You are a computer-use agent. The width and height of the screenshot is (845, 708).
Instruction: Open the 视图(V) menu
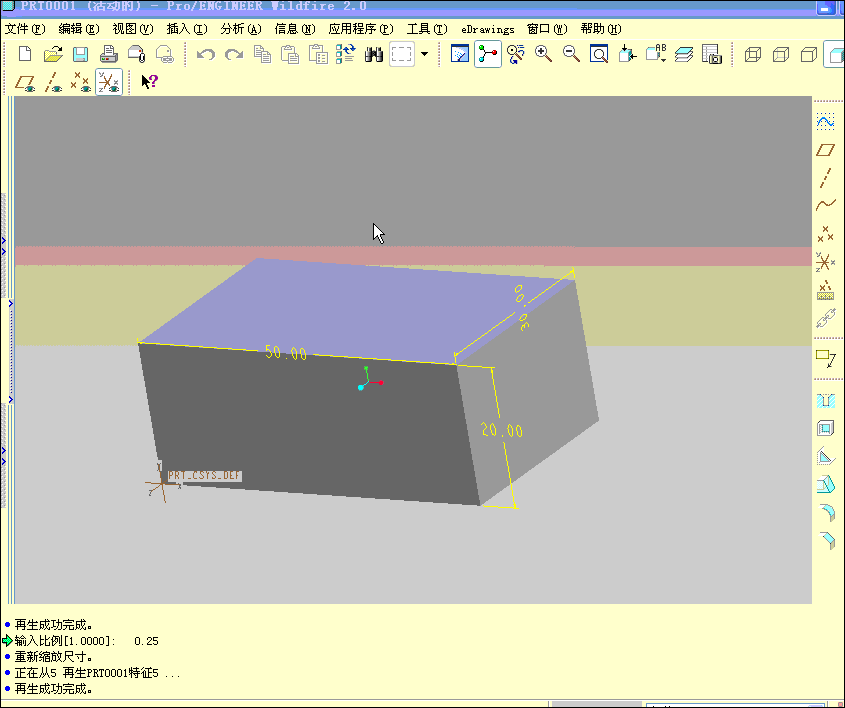pos(133,29)
